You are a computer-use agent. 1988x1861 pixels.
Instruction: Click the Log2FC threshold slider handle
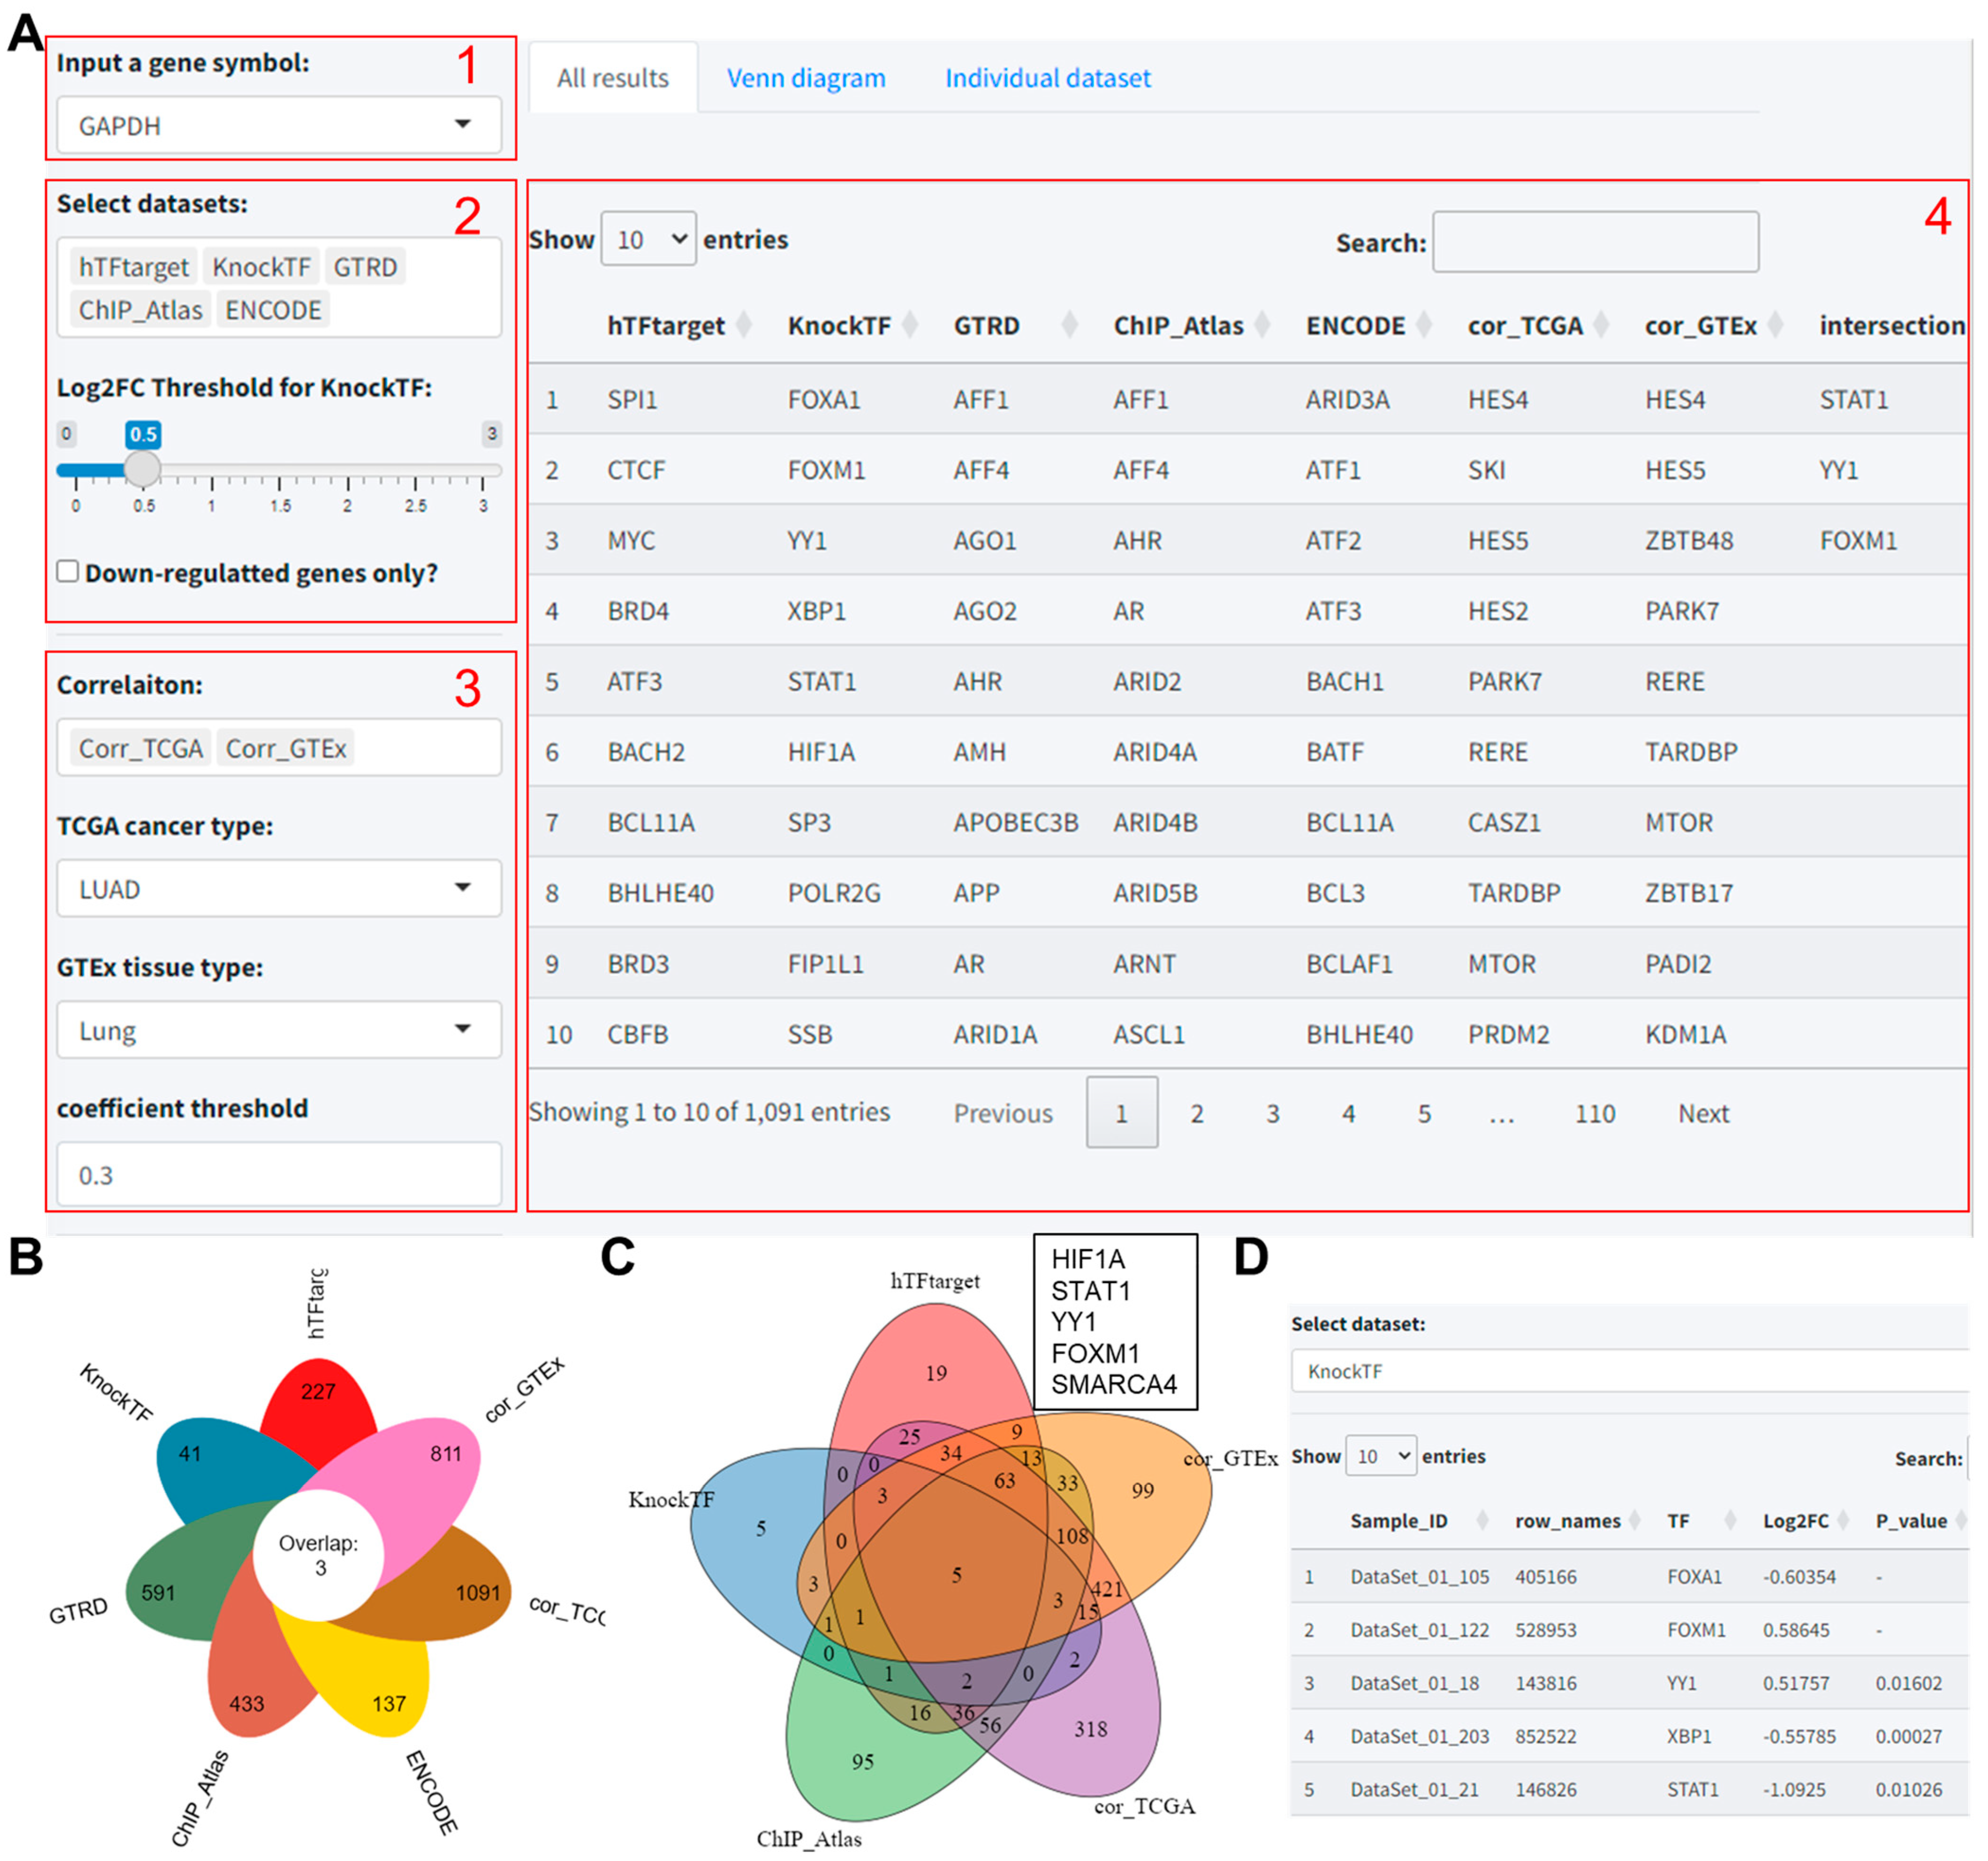pos(142,468)
